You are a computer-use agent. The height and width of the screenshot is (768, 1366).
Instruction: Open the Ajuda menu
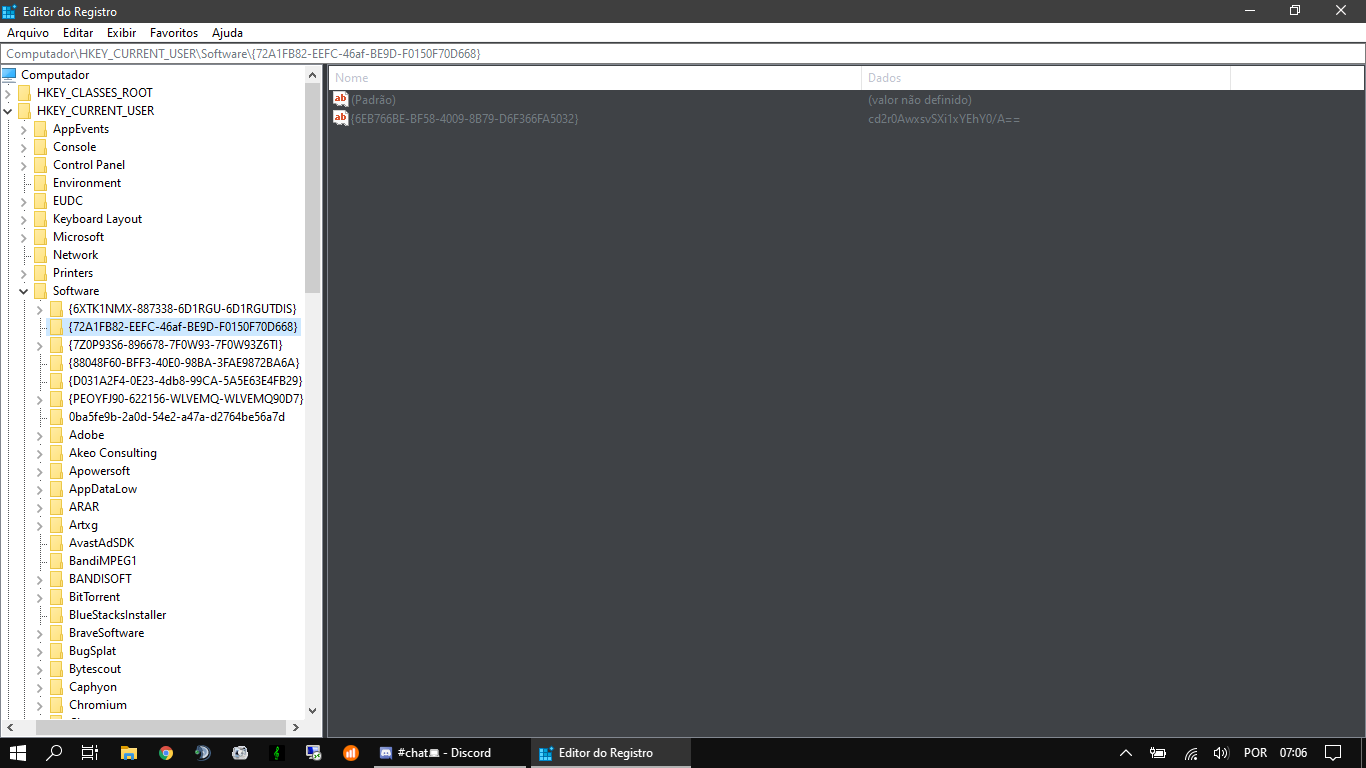(x=228, y=33)
